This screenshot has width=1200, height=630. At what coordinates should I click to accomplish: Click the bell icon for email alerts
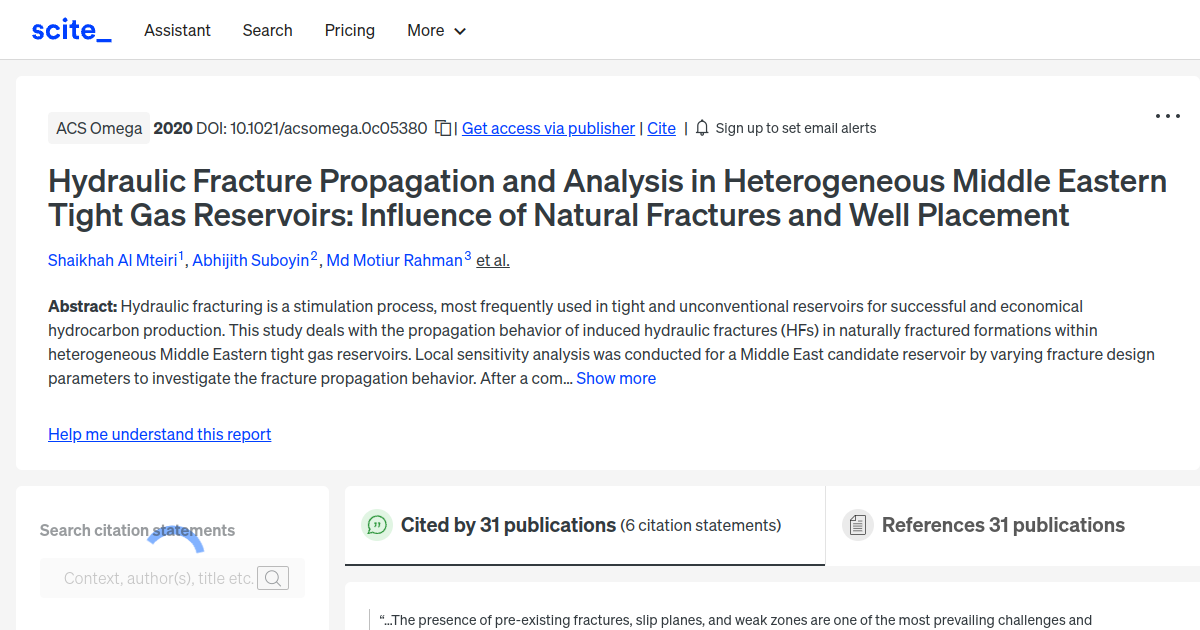click(702, 128)
